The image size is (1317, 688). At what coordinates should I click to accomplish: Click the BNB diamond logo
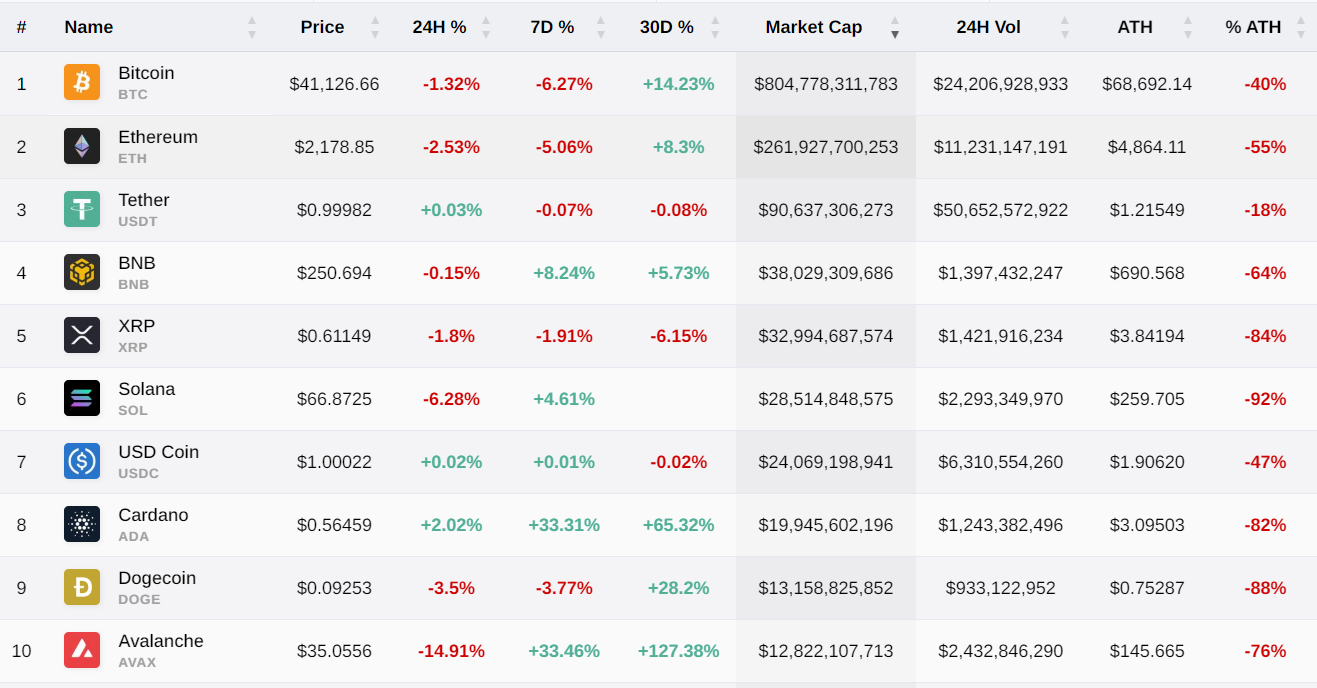click(x=82, y=273)
